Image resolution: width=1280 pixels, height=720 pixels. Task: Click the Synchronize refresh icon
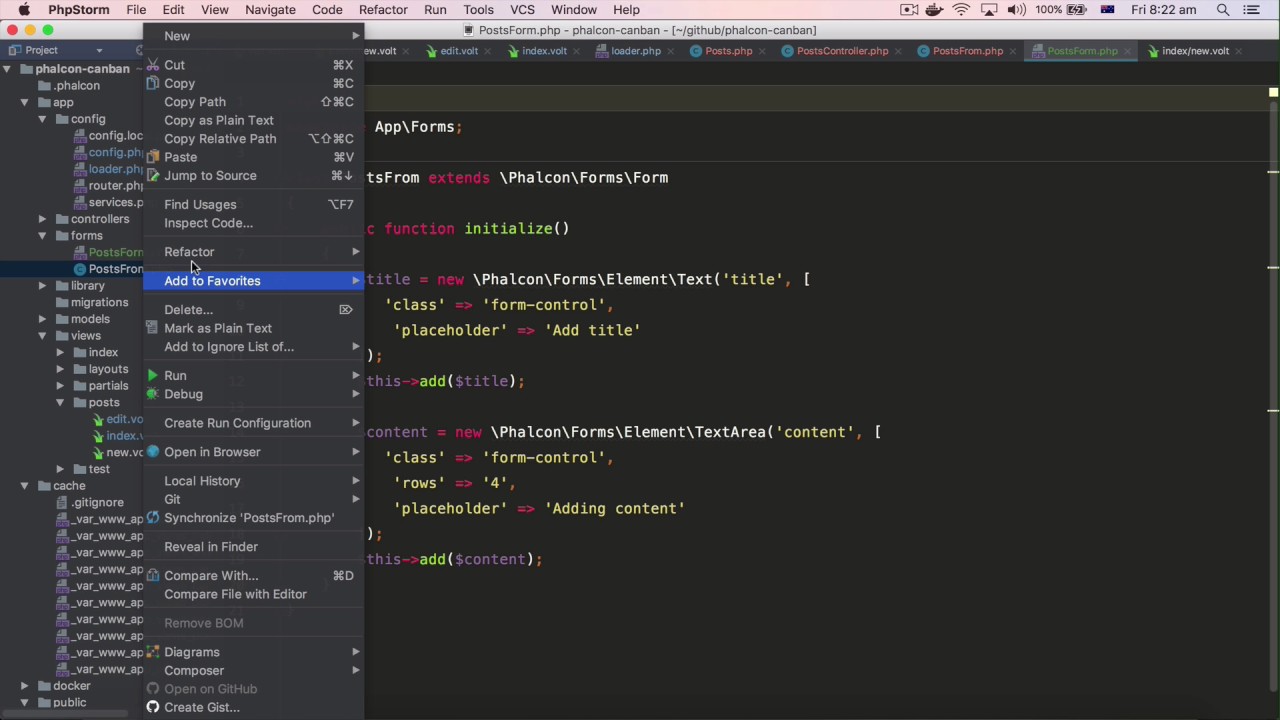point(153,518)
